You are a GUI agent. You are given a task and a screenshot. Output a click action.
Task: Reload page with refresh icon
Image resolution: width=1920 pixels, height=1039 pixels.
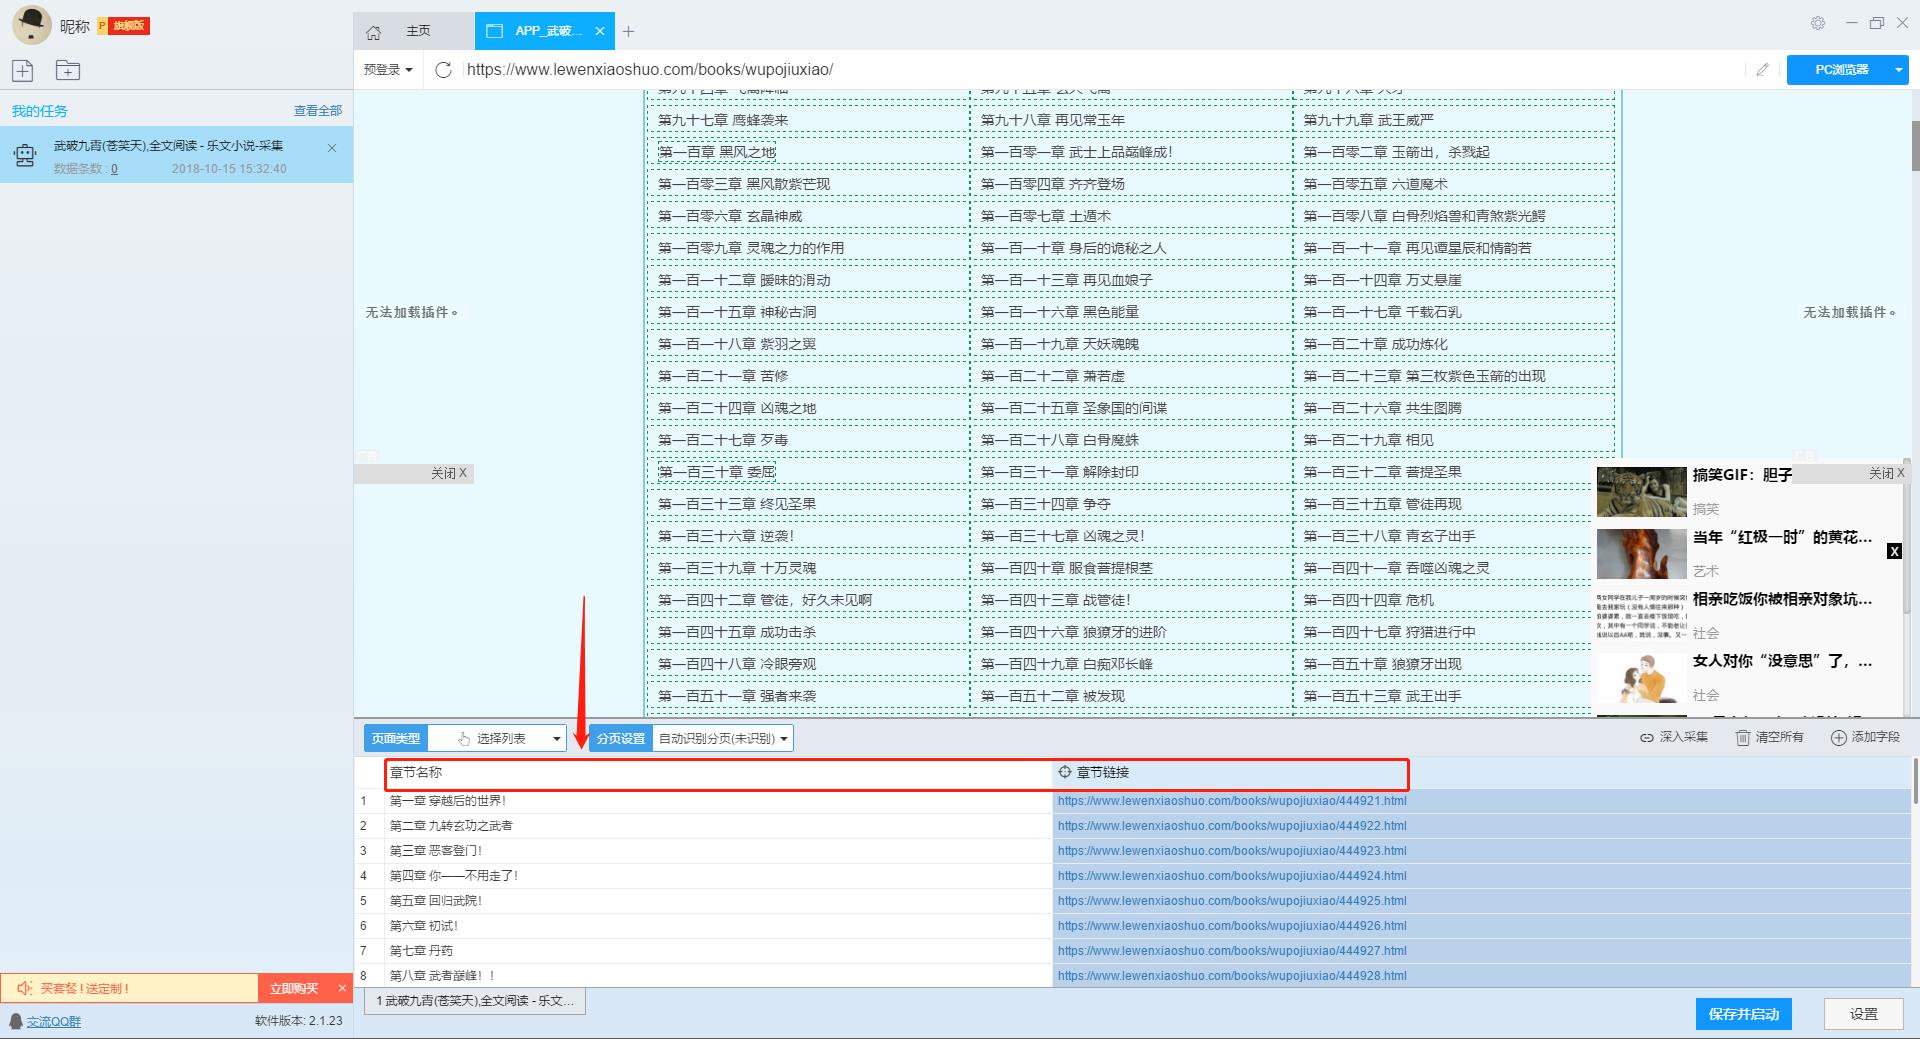pos(444,69)
